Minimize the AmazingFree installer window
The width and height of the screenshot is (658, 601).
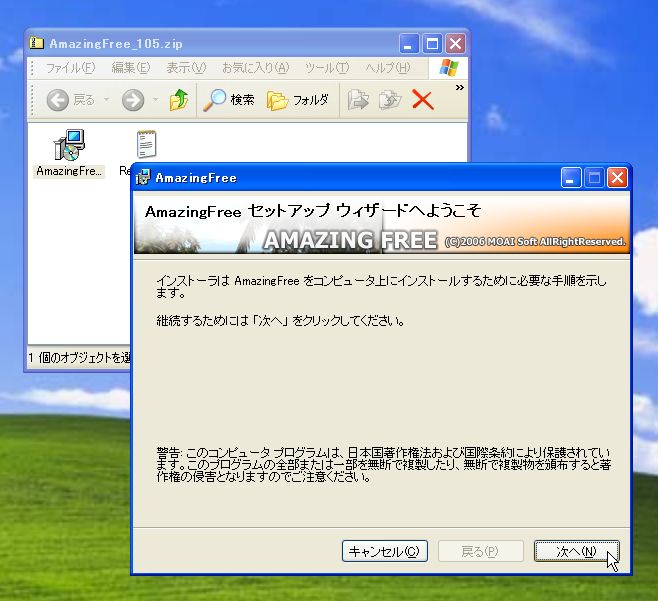(571, 178)
